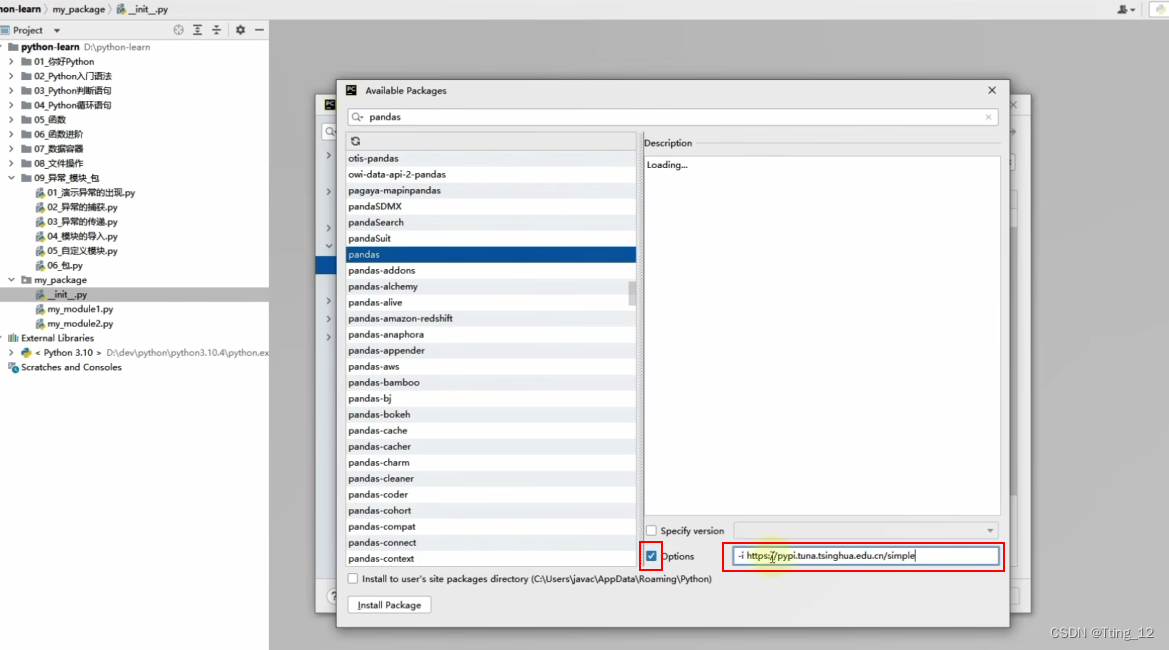Screen dimensions: 1169x650
Task: Enable the Specify version checkbox
Action: 652,531
